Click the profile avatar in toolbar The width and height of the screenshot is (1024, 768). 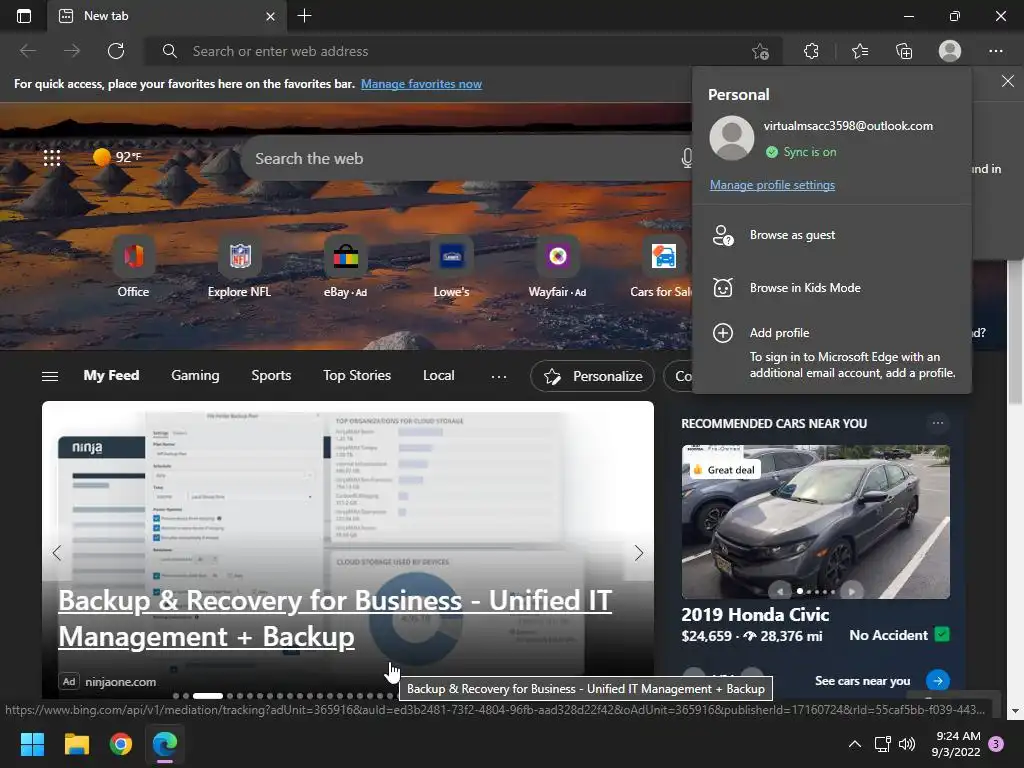[x=950, y=51]
